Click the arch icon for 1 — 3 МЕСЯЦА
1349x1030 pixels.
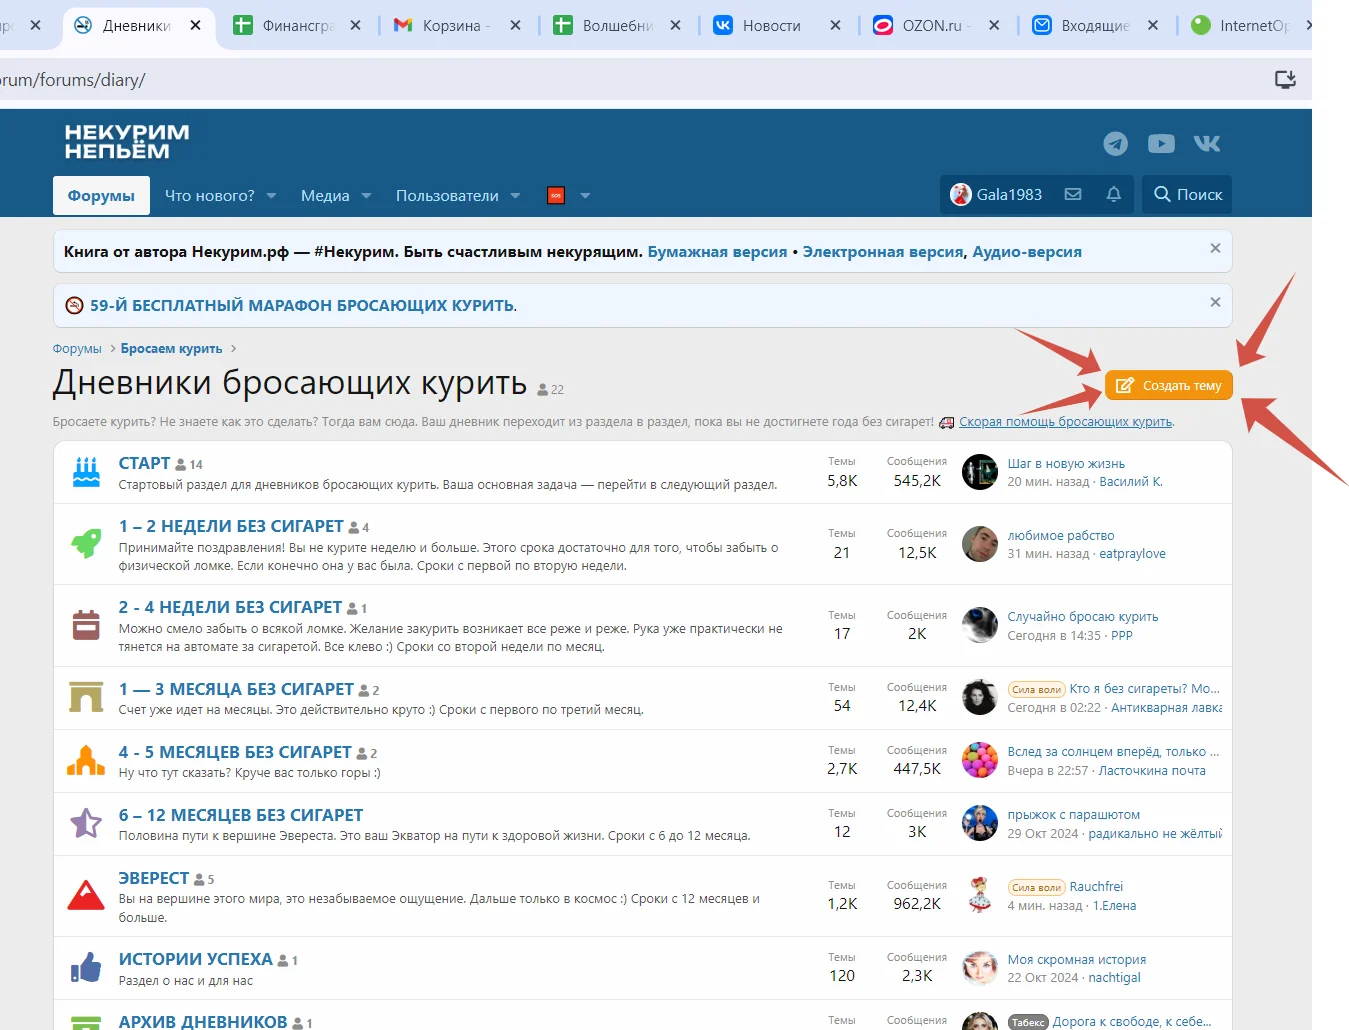tap(86, 697)
